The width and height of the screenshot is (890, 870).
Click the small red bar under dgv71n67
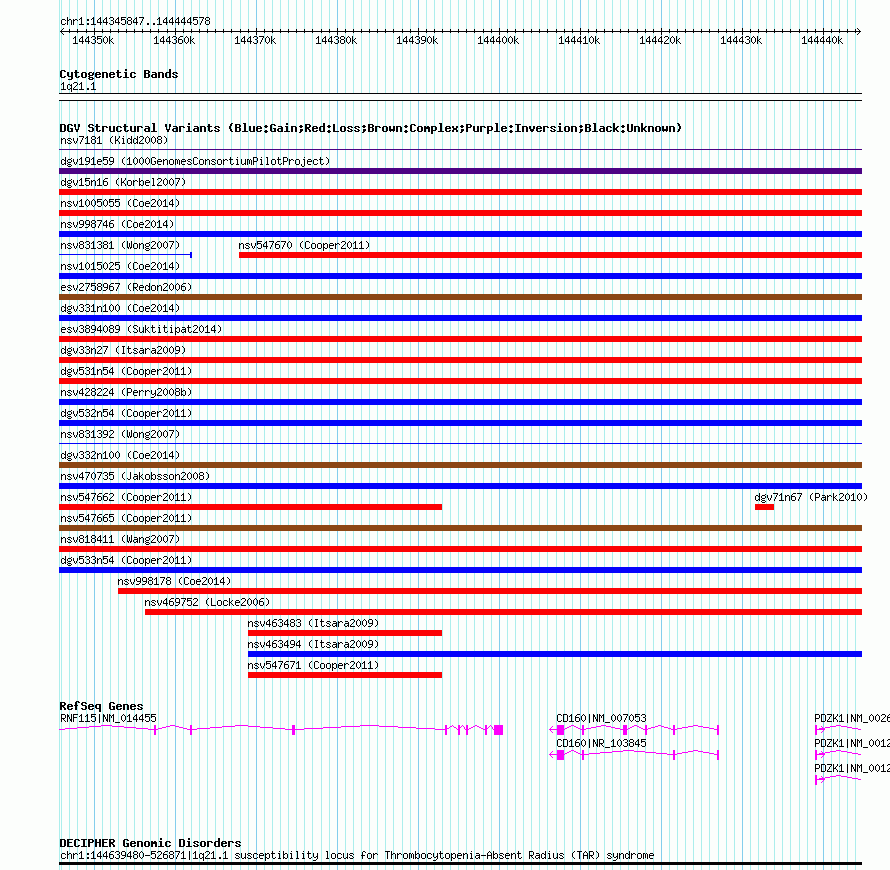click(765, 507)
